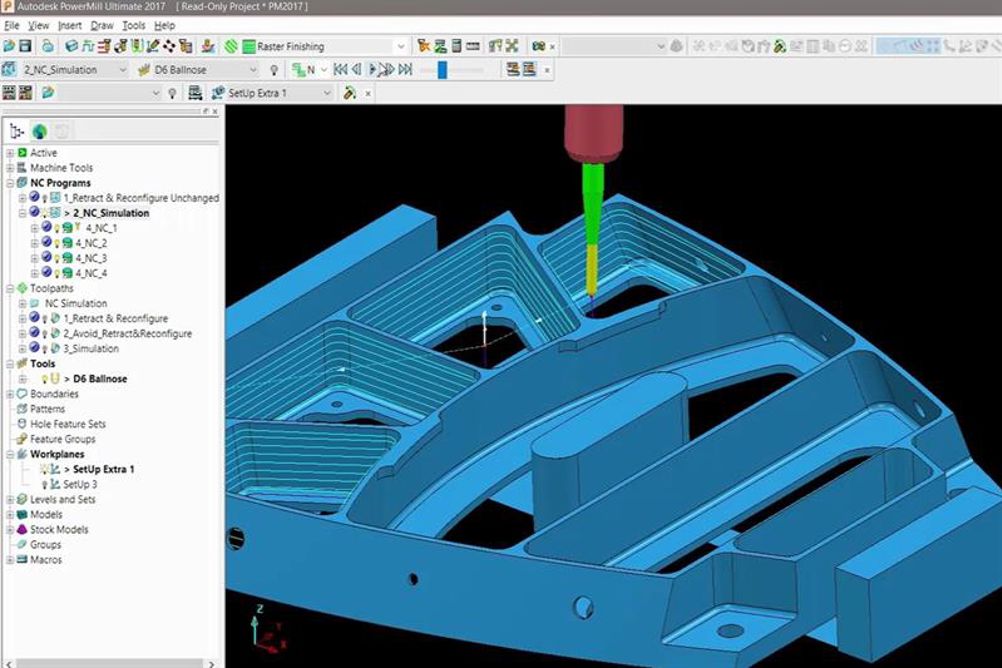Open the block definition icon

click(x=72, y=46)
